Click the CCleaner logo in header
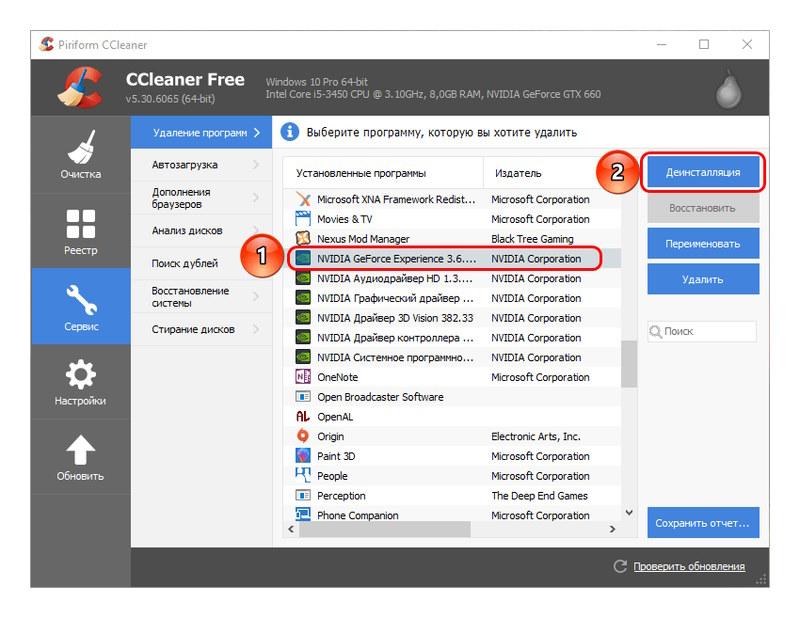This screenshot has width=800, height=618. (x=79, y=88)
